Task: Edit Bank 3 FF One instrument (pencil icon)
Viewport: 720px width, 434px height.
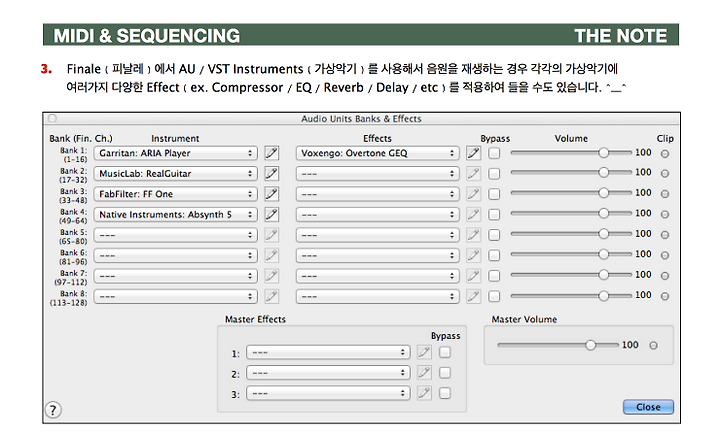Action: pyautogui.click(x=271, y=194)
